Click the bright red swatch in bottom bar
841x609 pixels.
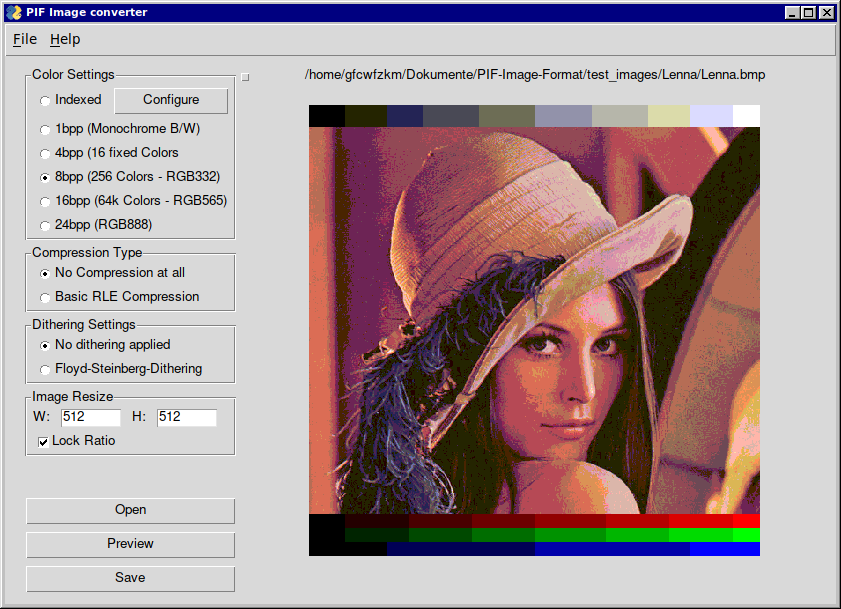pyautogui.click(x=746, y=520)
